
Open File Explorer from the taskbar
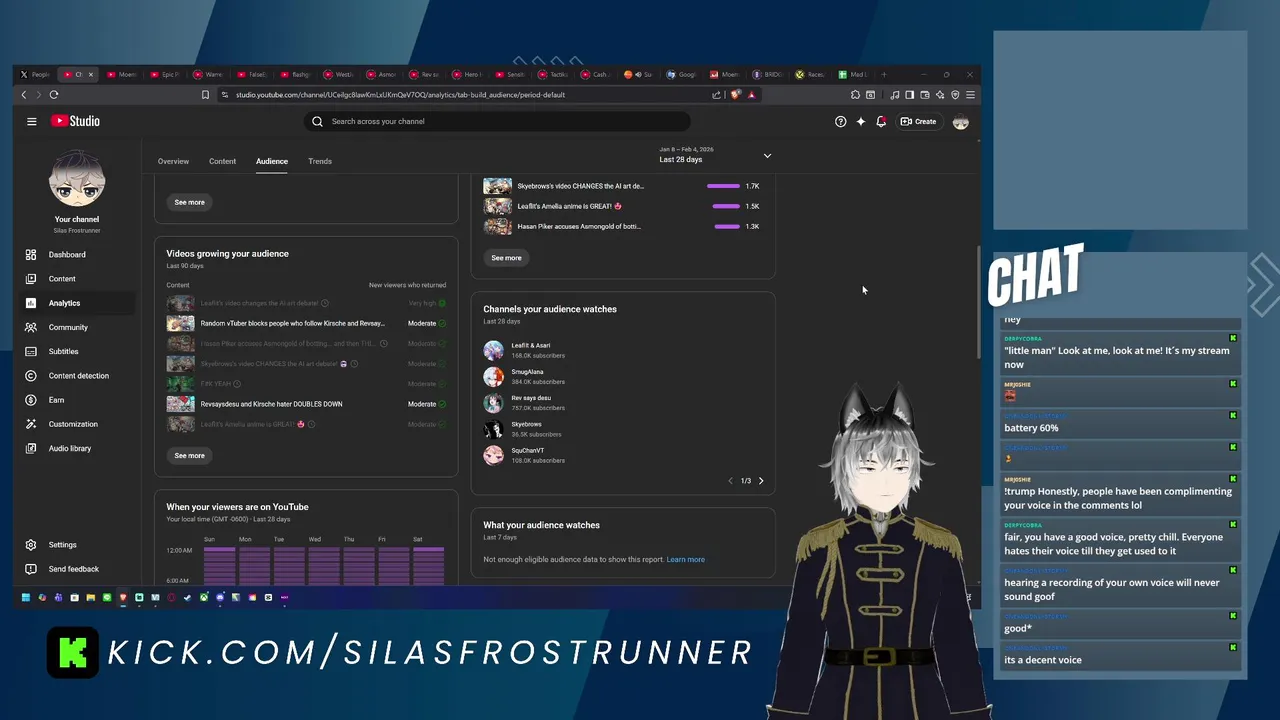91,598
